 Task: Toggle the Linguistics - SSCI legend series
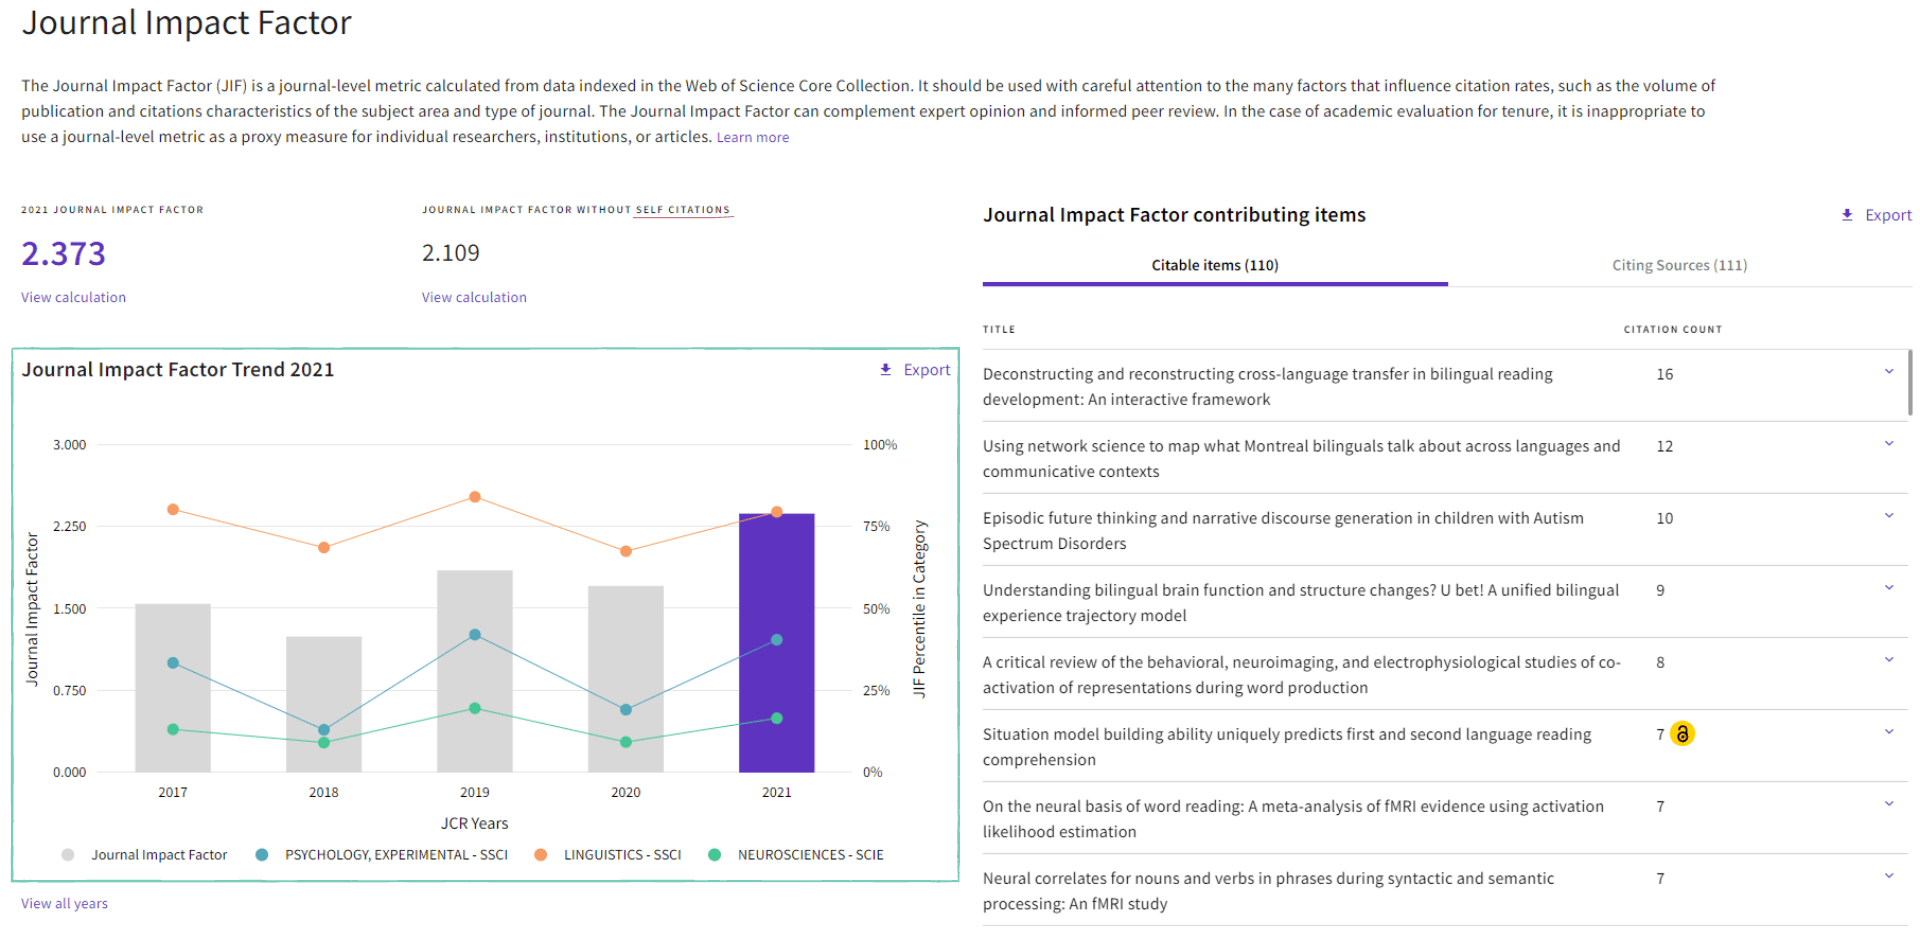pos(541,855)
